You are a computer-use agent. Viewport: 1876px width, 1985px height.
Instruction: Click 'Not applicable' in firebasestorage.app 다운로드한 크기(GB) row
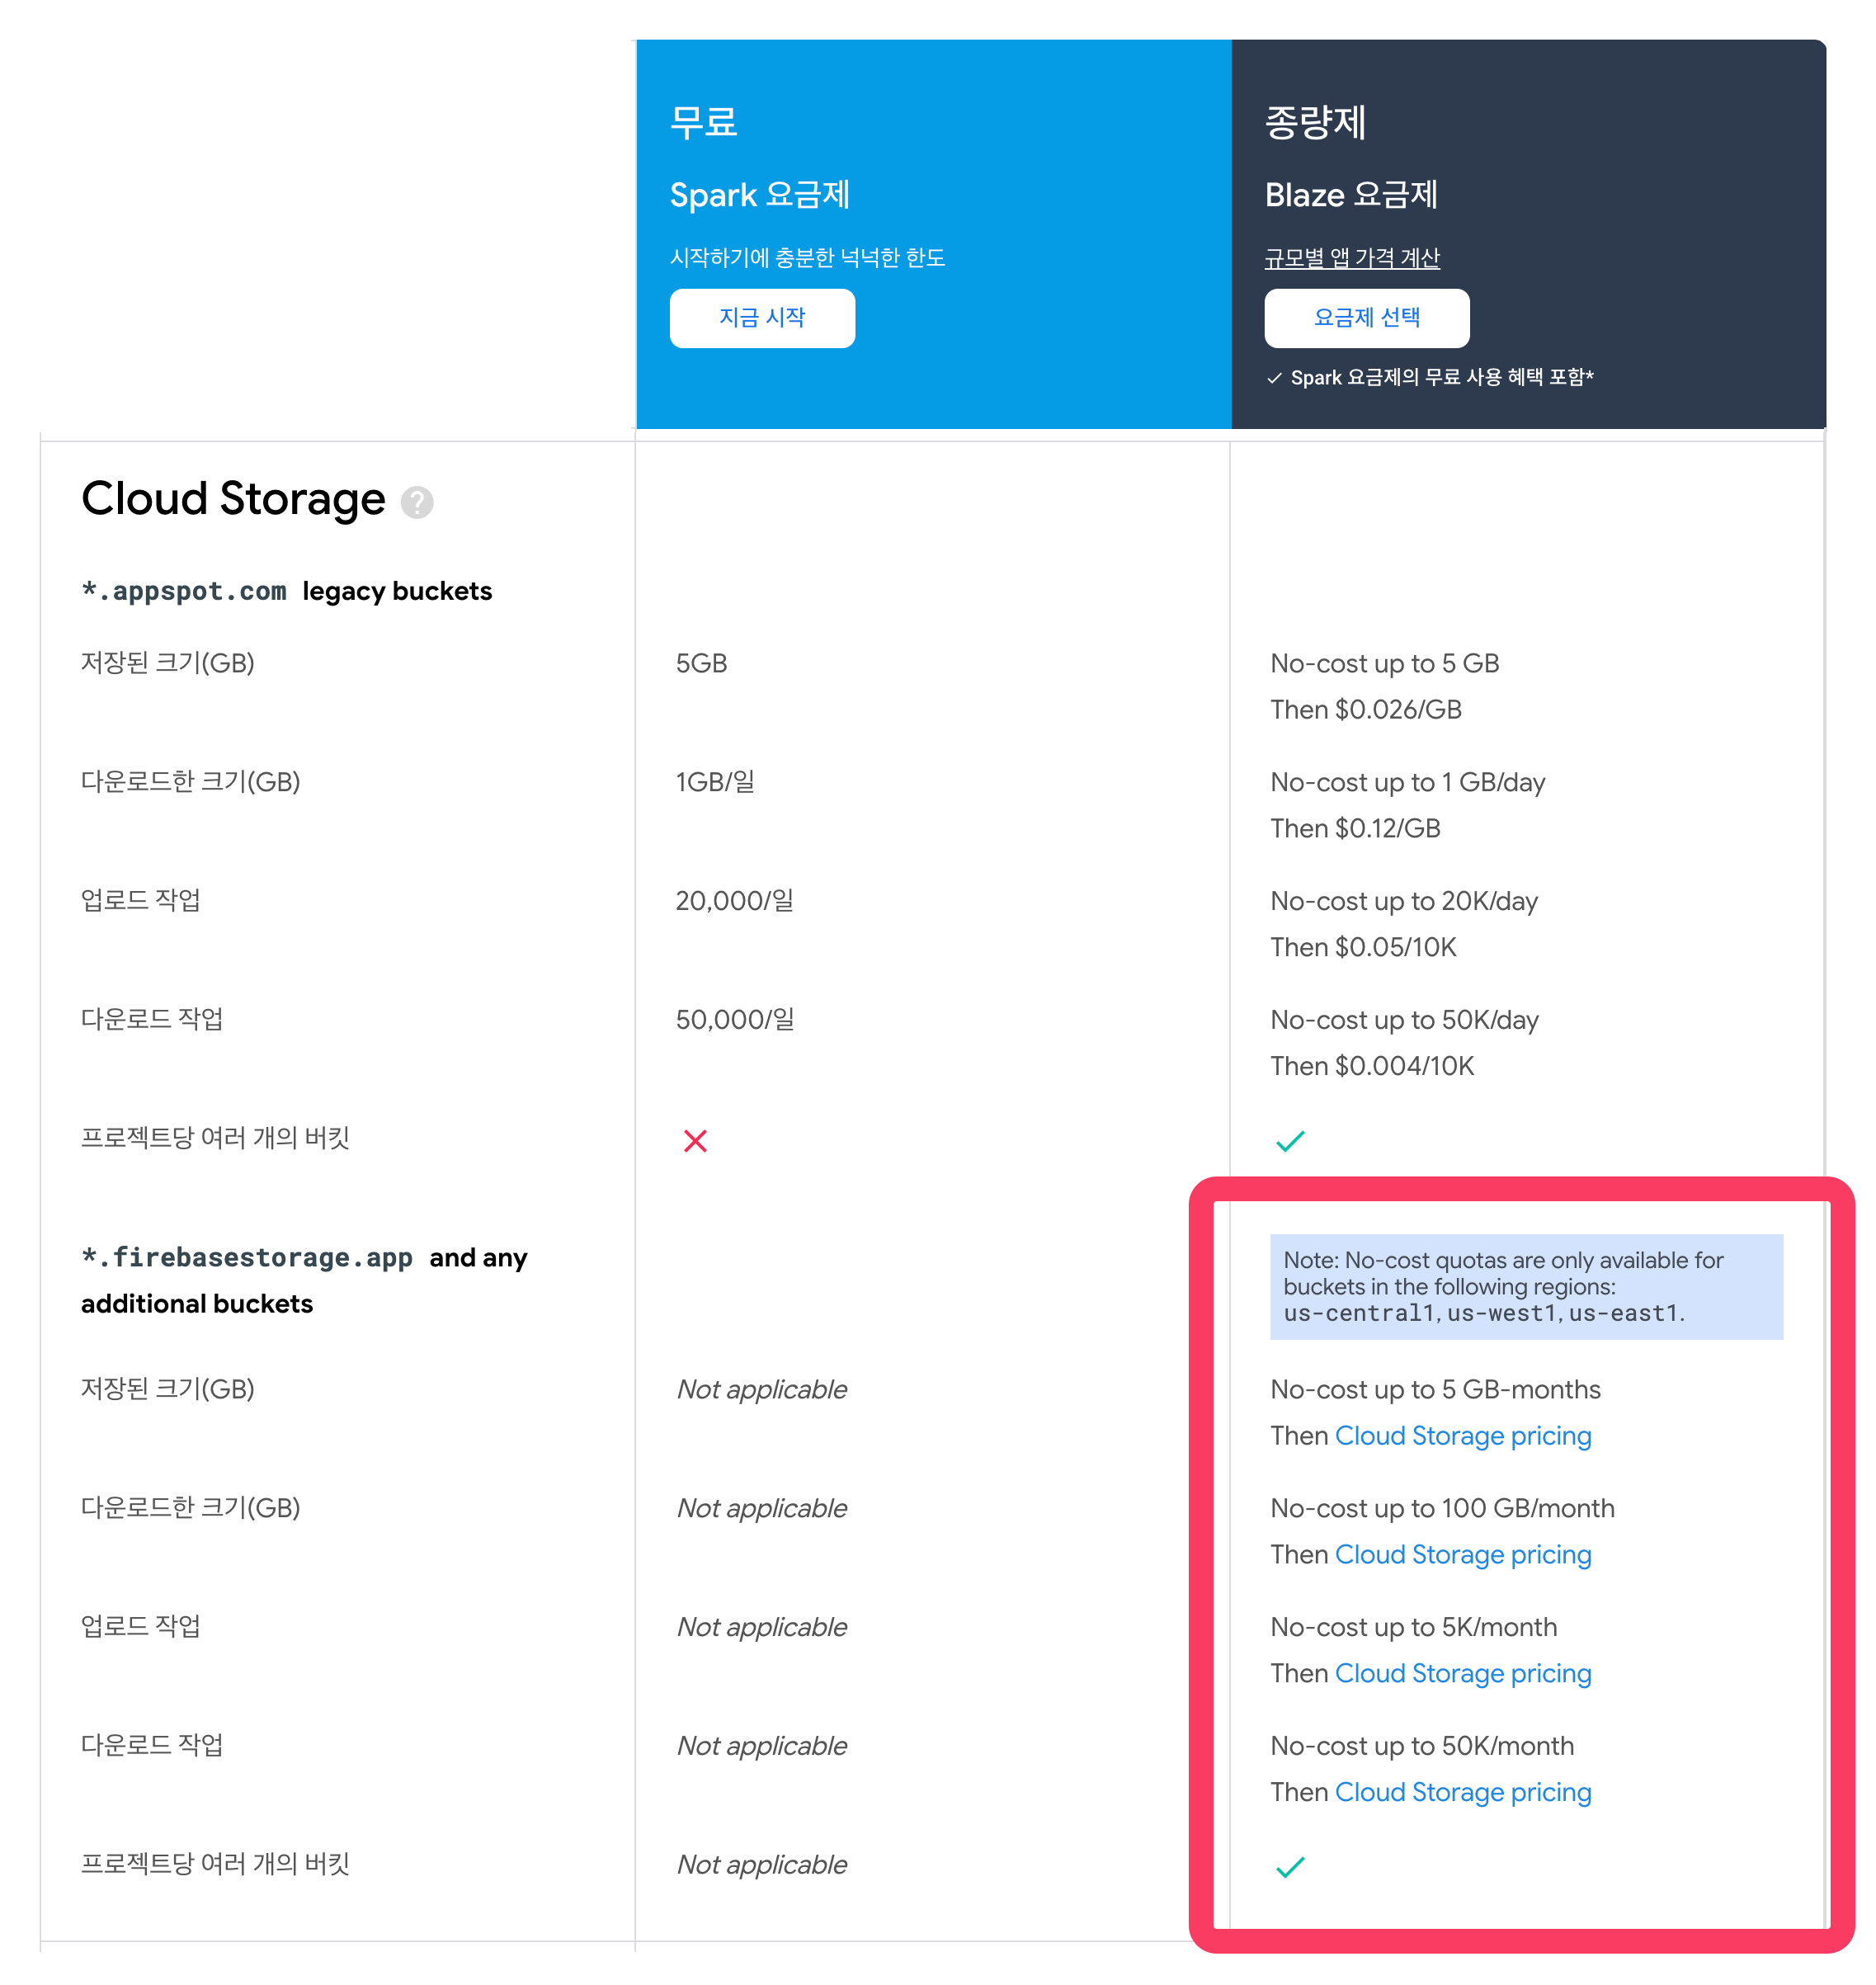(762, 1509)
